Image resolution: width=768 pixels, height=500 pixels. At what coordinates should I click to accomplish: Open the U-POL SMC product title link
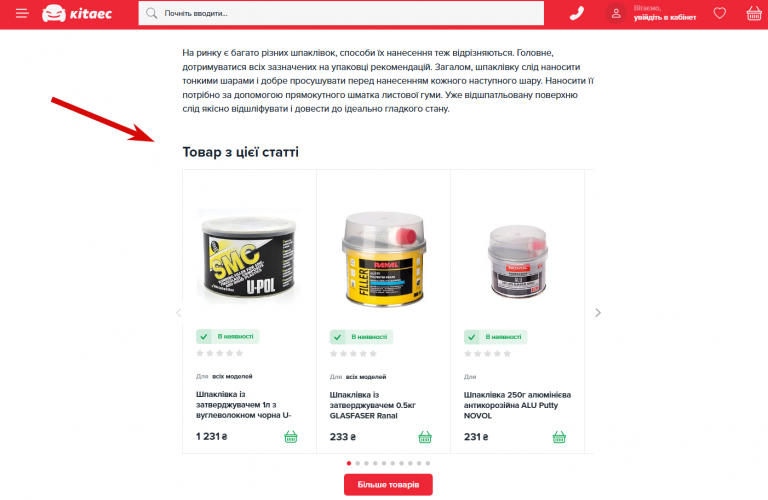(243, 405)
